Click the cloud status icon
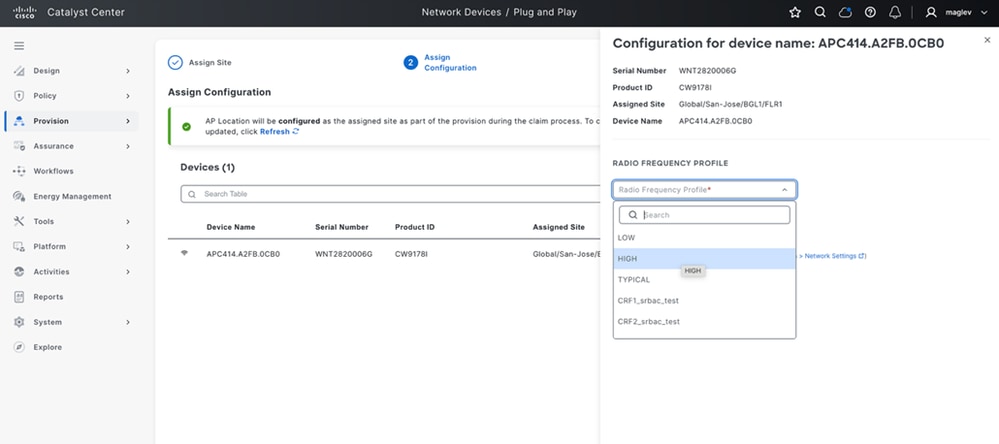999x444 pixels. click(845, 12)
